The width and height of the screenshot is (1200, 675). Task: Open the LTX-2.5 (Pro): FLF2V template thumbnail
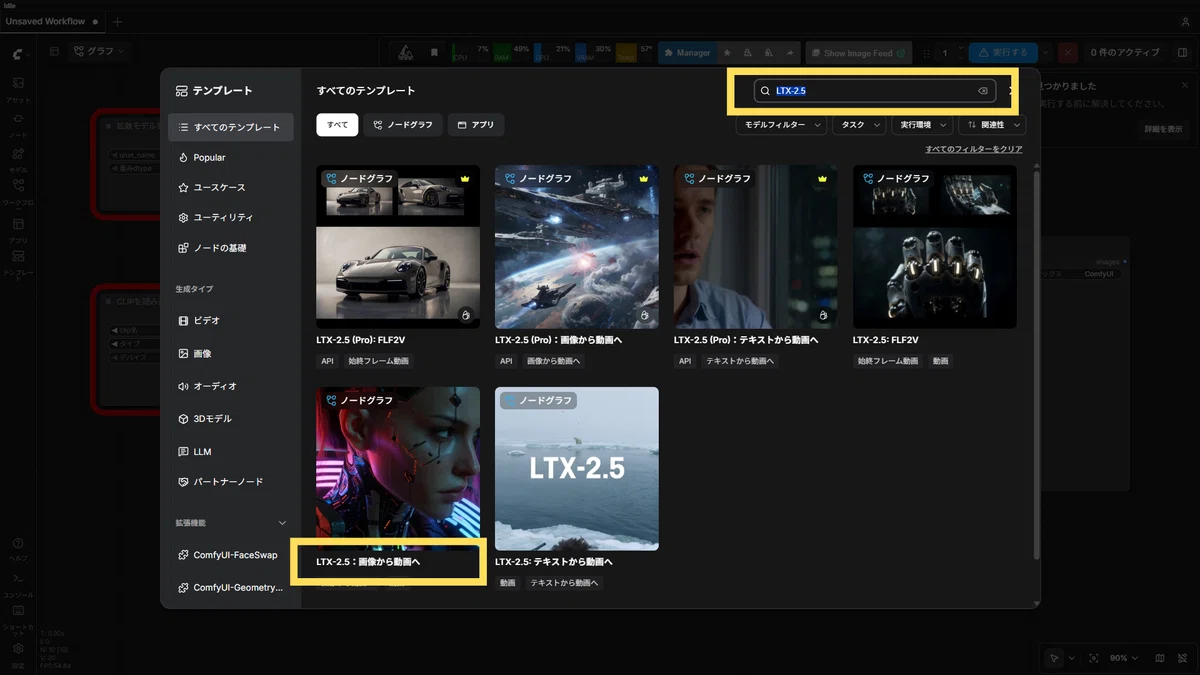pos(398,247)
